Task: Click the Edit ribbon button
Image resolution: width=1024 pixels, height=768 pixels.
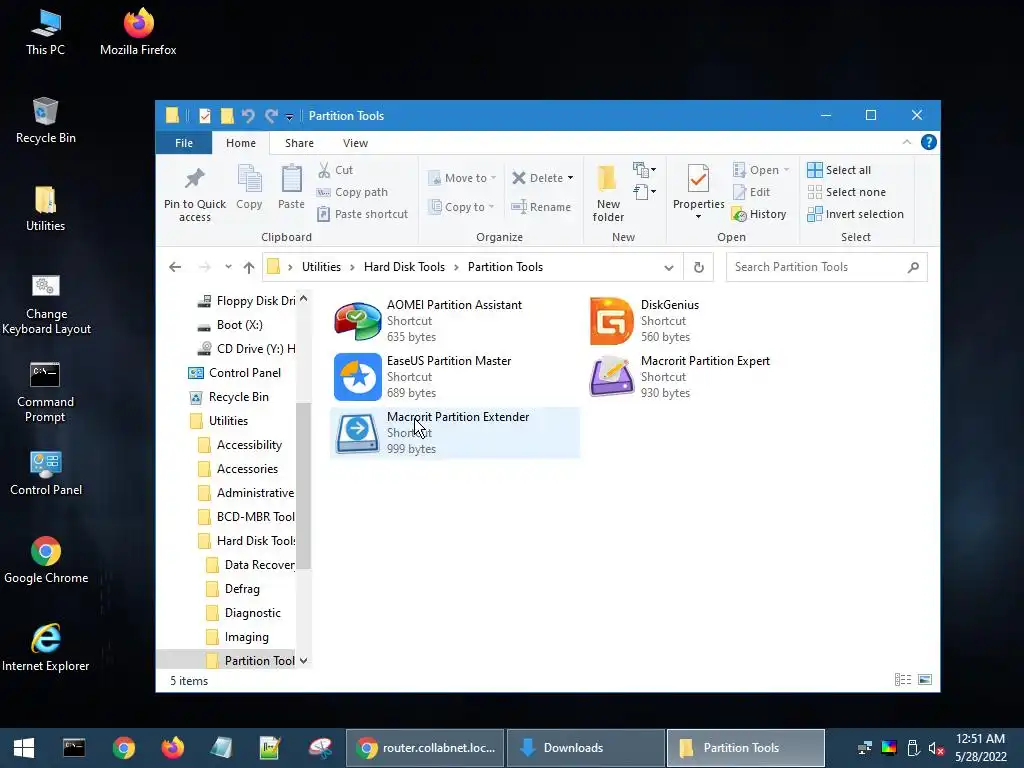Action: click(752, 192)
